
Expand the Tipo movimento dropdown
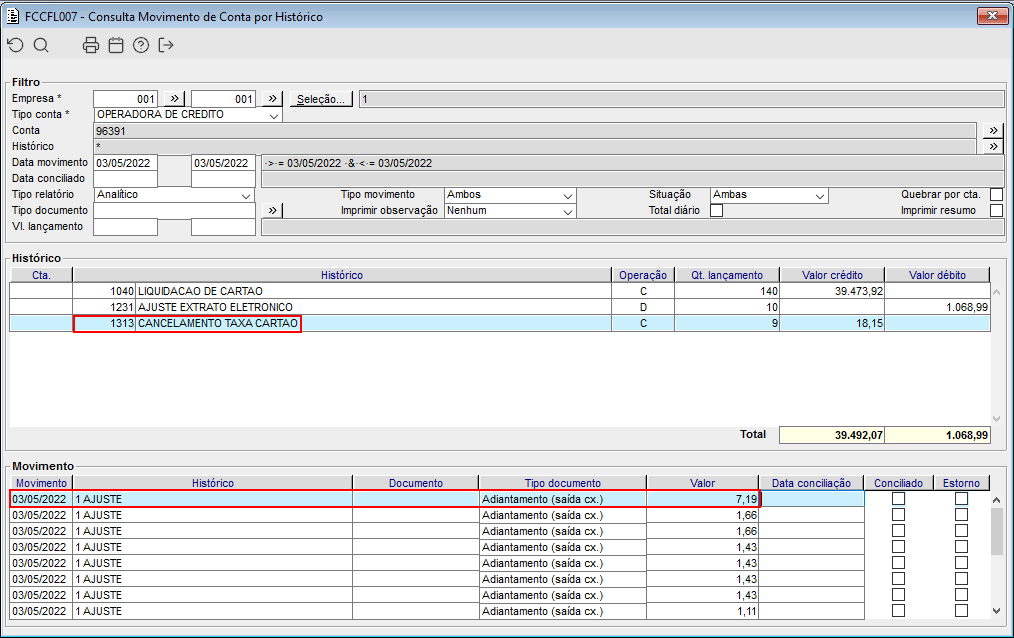tap(567, 195)
